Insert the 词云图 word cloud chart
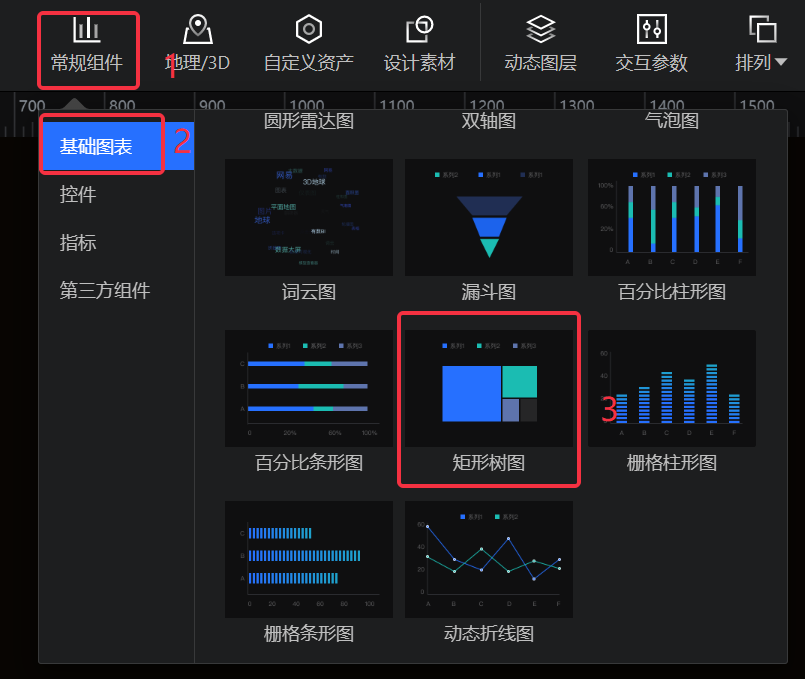The width and height of the screenshot is (805, 679). click(x=308, y=217)
